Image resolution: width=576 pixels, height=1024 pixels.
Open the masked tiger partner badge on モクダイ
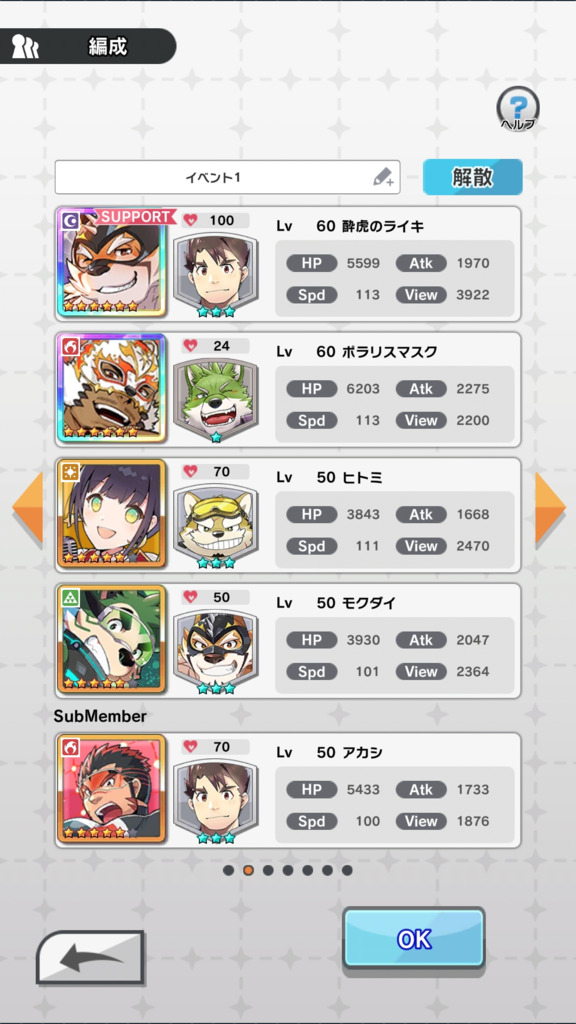216,650
